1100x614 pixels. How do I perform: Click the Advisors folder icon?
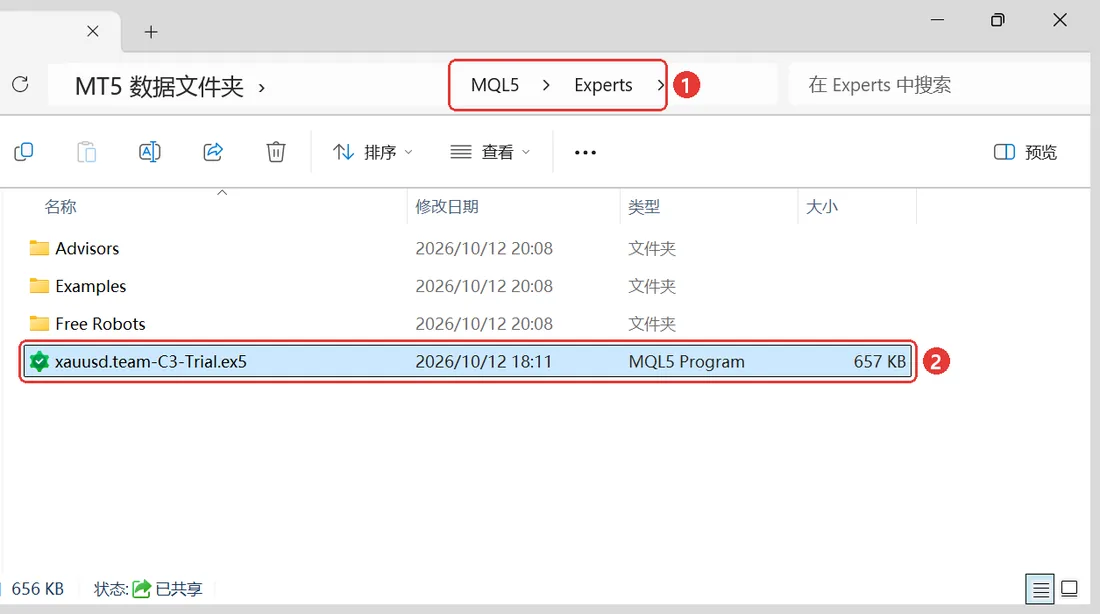click(x=39, y=248)
